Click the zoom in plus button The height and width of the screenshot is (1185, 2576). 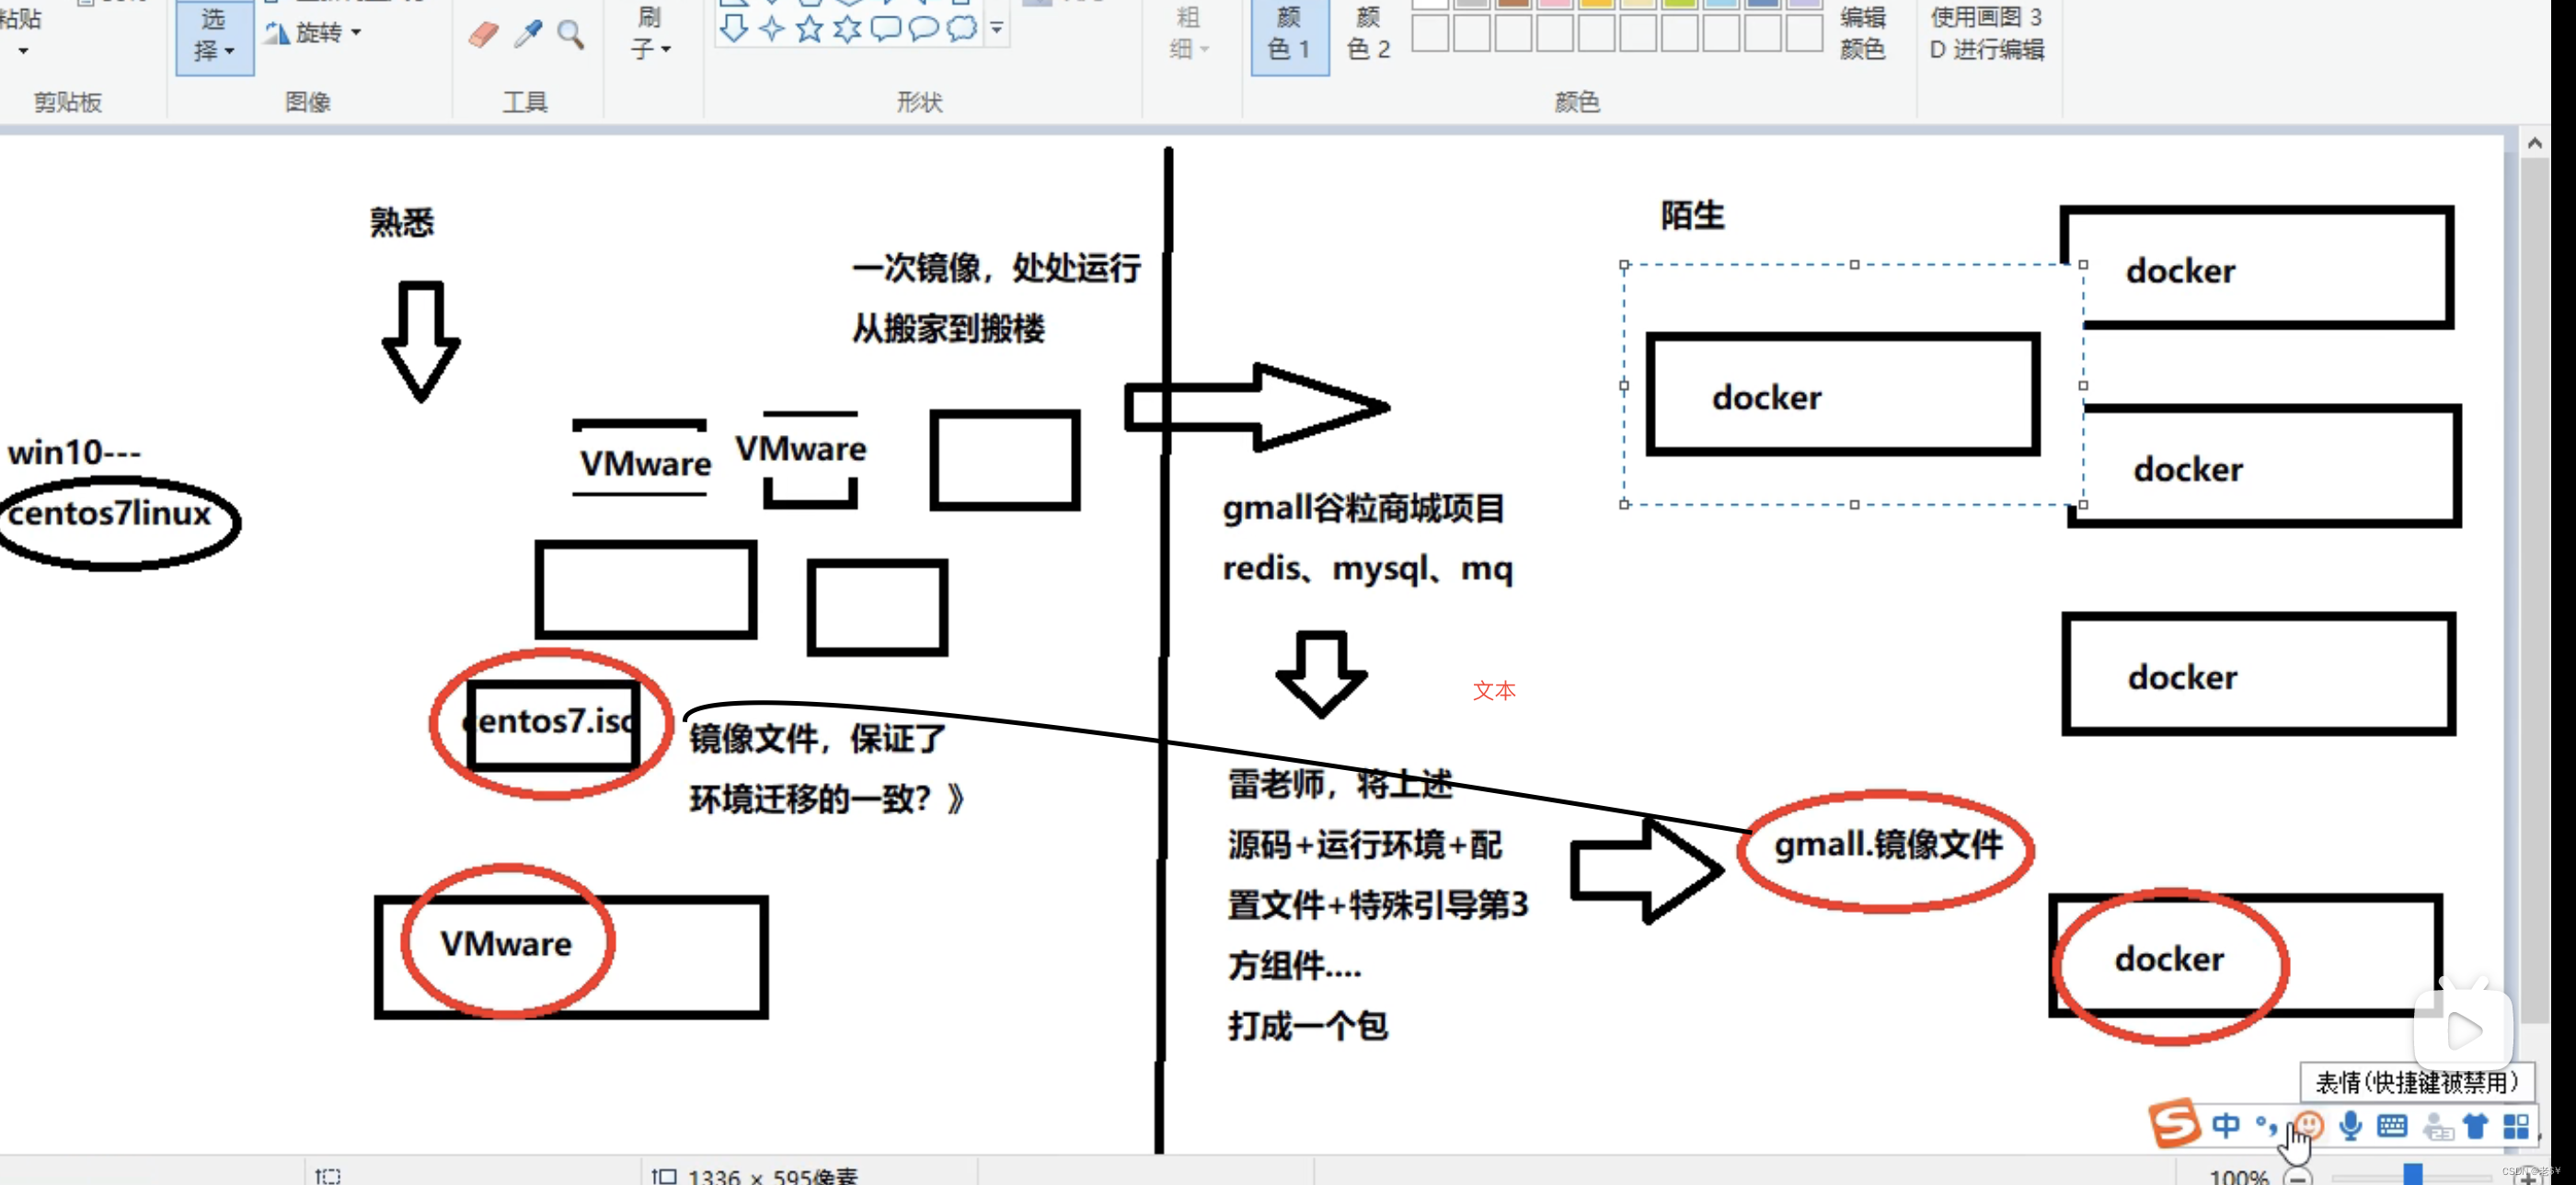click(x=2528, y=1178)
